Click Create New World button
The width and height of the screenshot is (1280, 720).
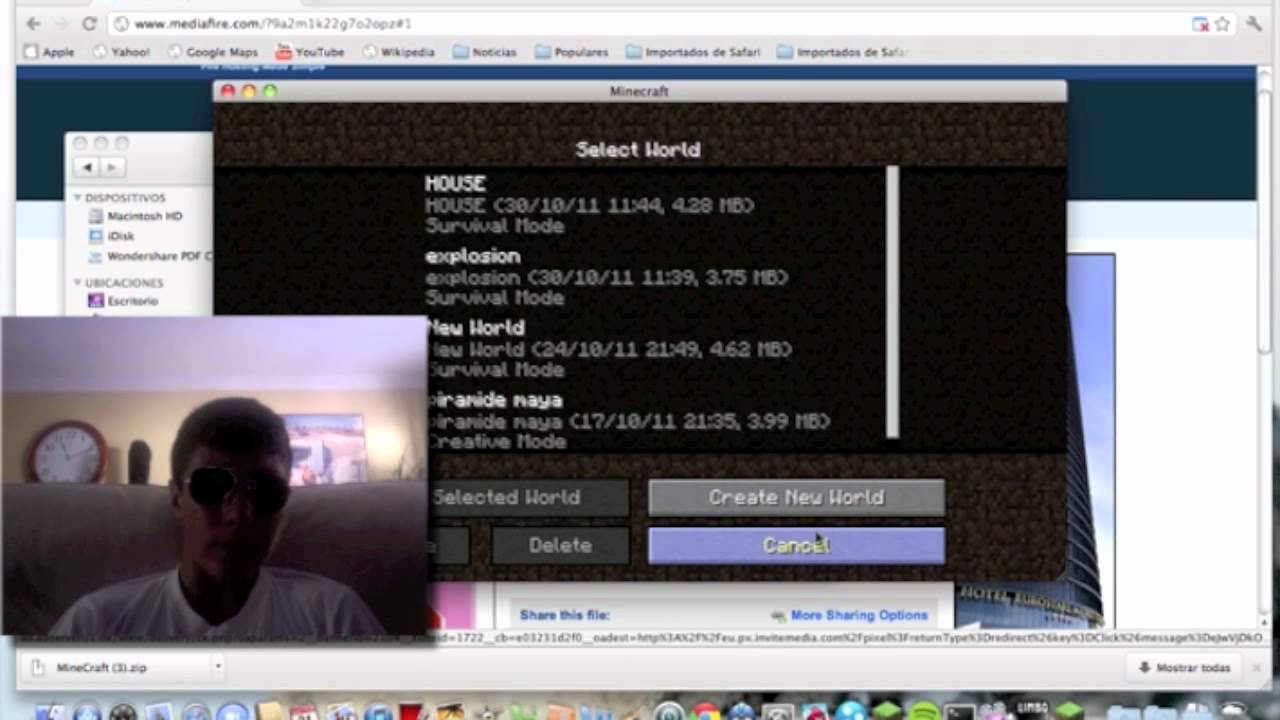tap(796, 497)
